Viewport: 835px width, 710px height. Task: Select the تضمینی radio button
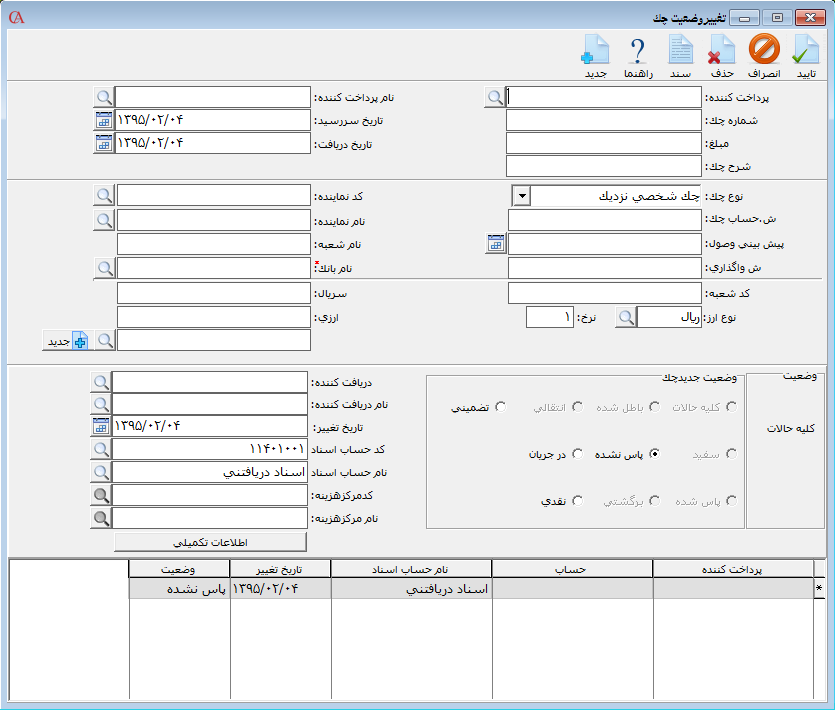pyautogui.click(x=500, y=407)
